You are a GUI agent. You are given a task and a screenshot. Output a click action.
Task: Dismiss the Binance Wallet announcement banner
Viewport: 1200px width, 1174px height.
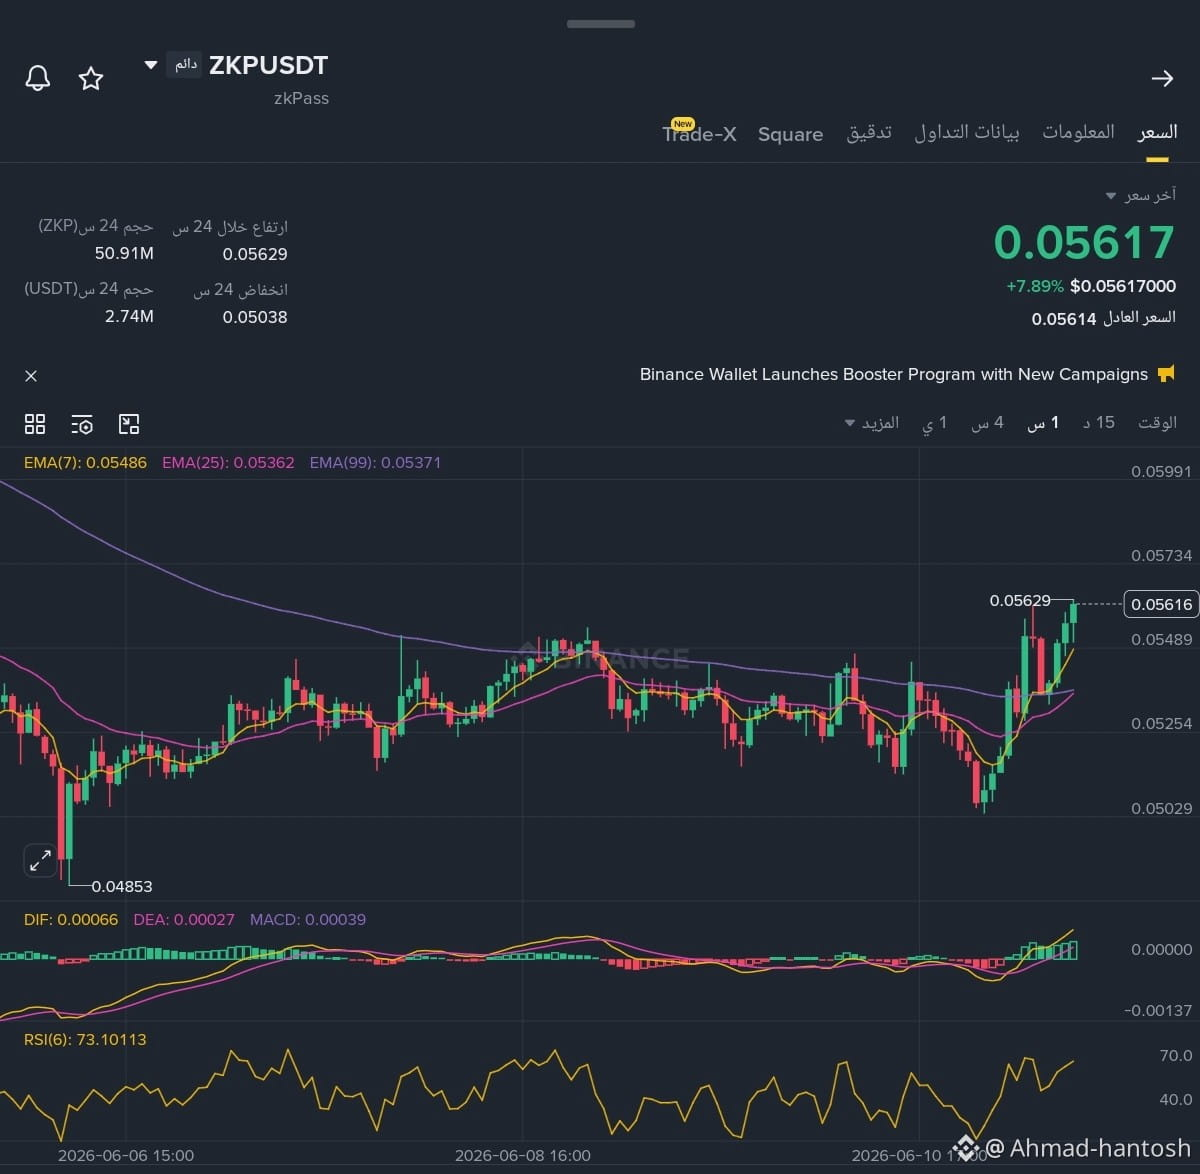point(31,376)
